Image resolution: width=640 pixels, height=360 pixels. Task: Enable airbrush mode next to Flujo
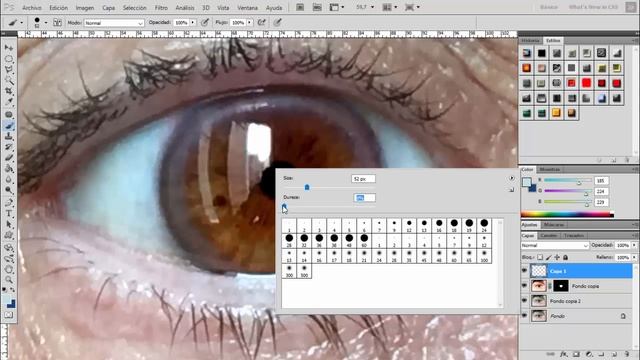pyautogui.click(x=262, y=23)
